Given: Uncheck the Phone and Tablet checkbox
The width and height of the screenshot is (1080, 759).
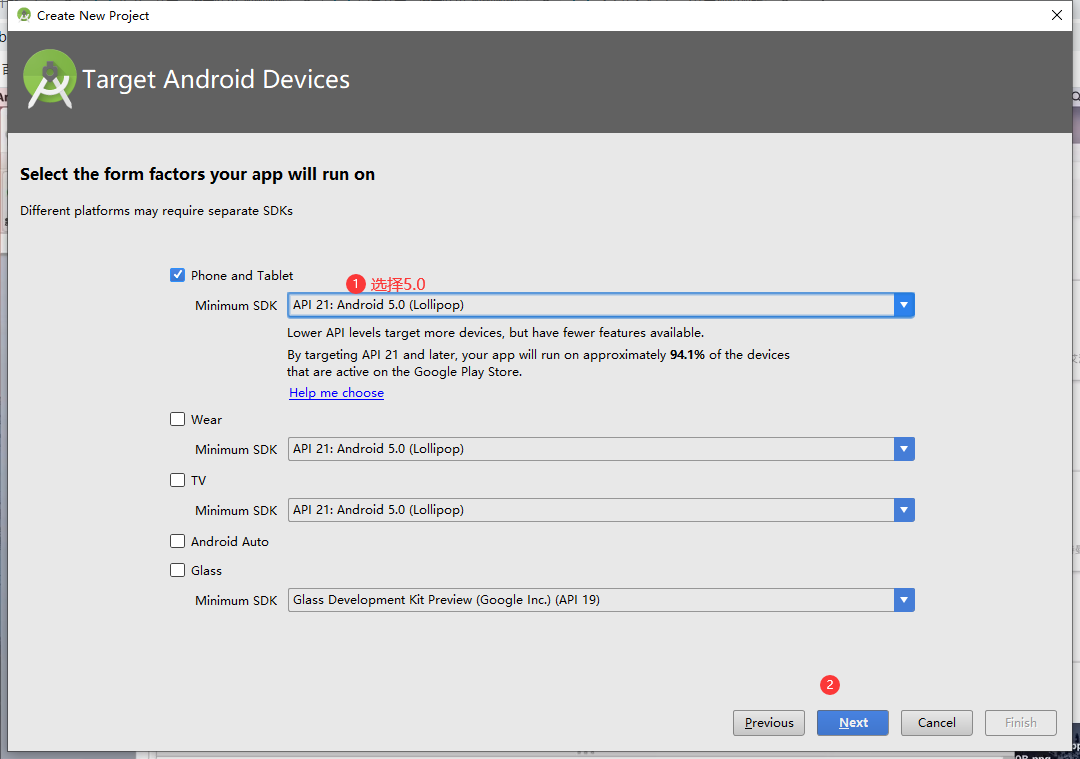Looking at the screenshot, I should pyautogui.click(x=178, y=275).
